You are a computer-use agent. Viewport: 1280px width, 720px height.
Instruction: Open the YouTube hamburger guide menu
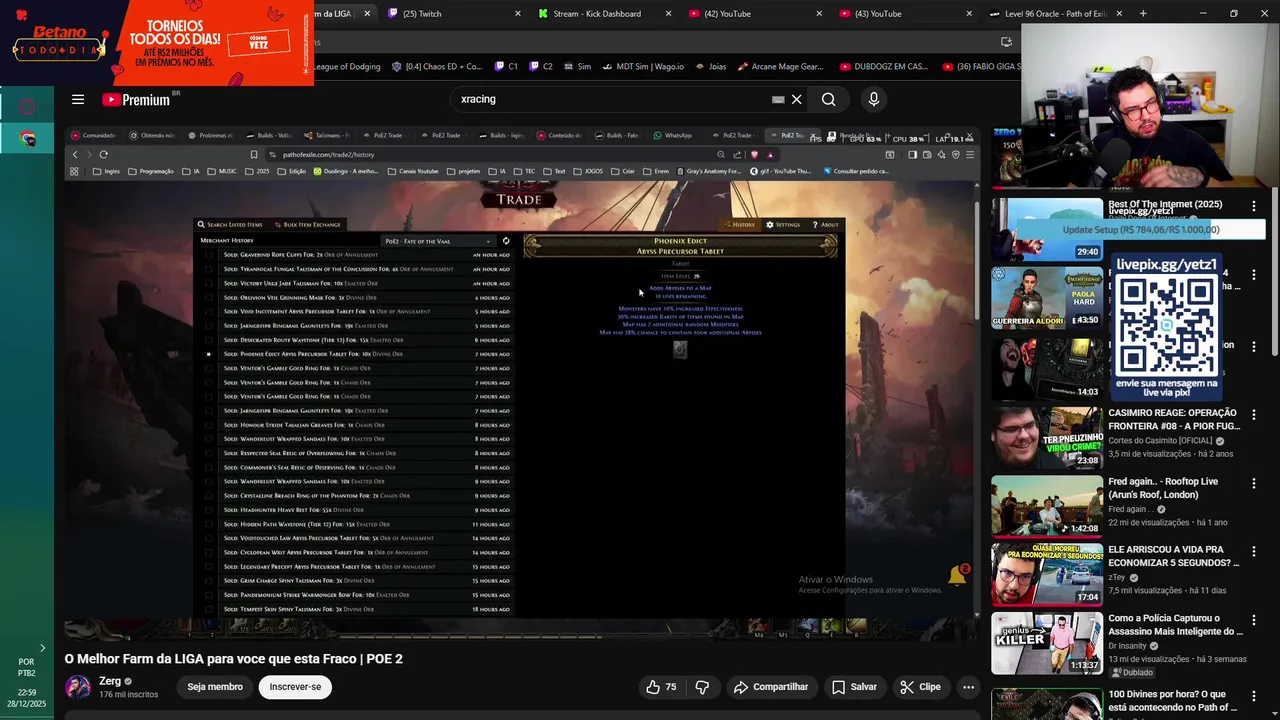(78, 99)
